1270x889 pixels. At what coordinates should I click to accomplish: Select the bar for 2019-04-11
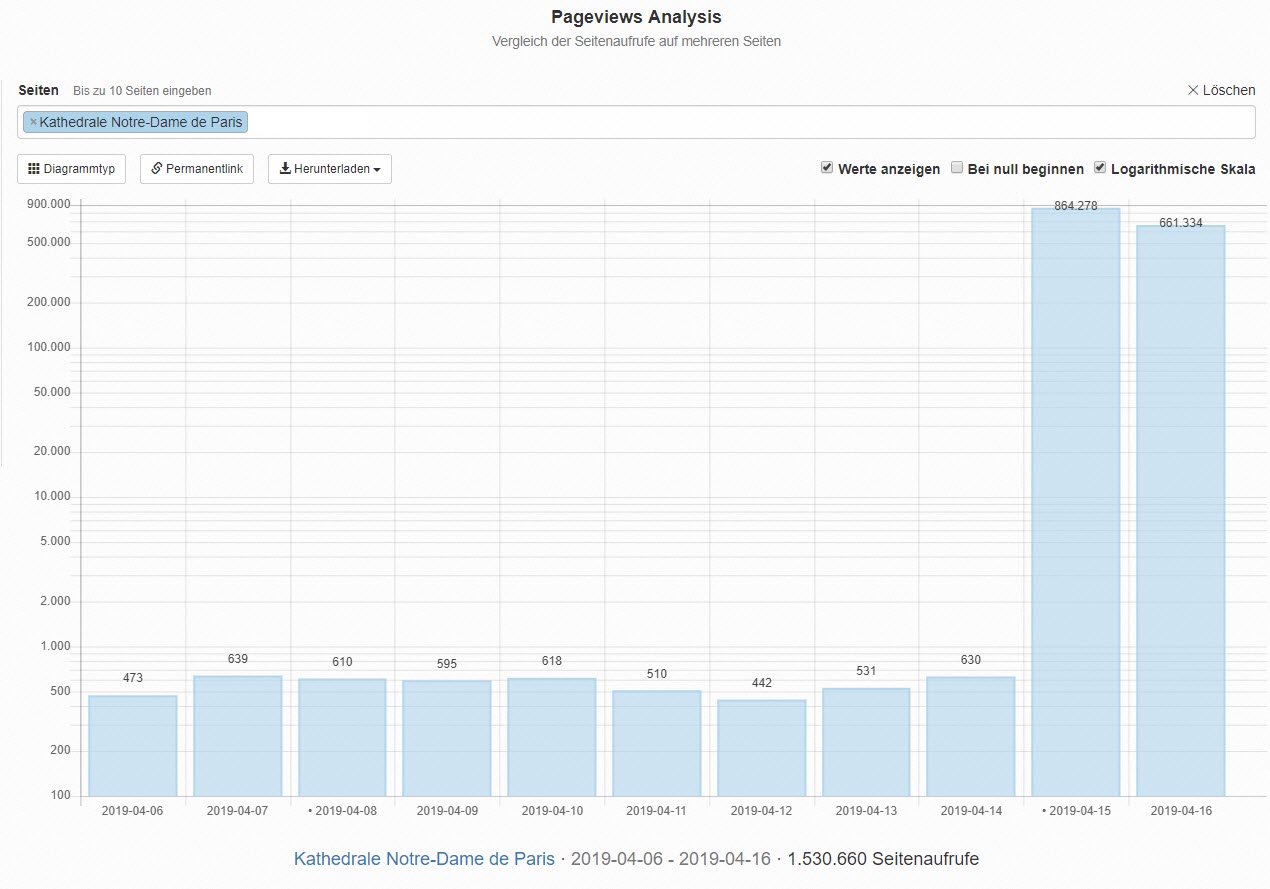coord(657,744)
